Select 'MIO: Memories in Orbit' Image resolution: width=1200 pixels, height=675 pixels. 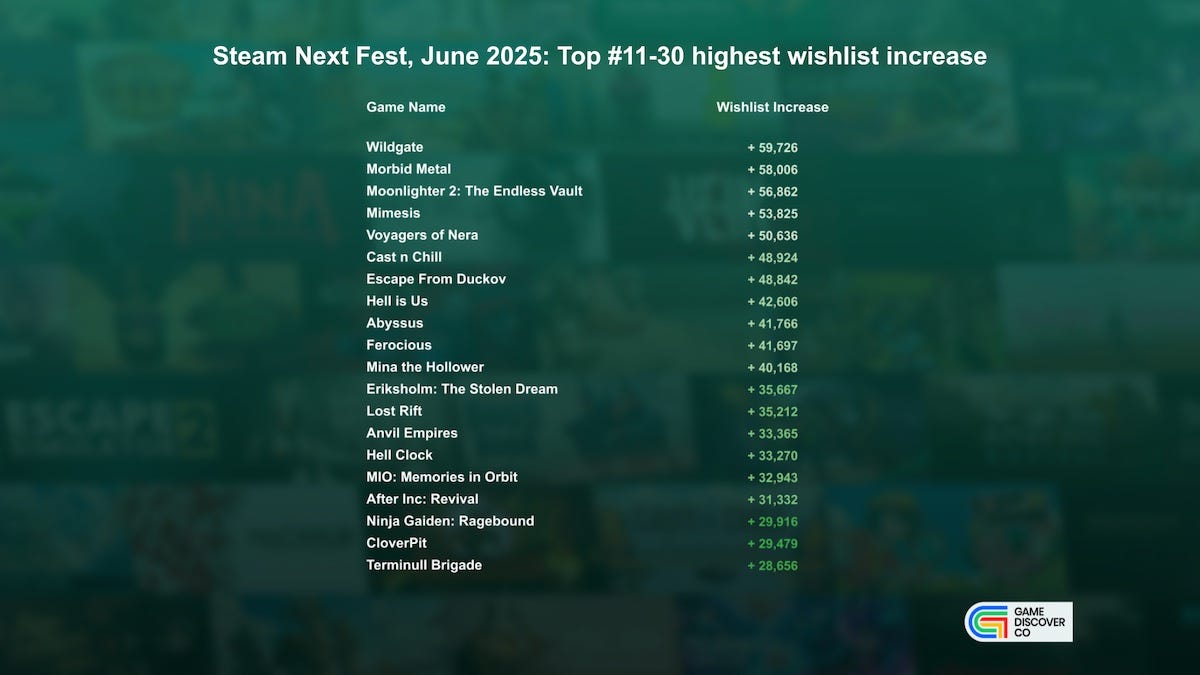pos(442,477)
